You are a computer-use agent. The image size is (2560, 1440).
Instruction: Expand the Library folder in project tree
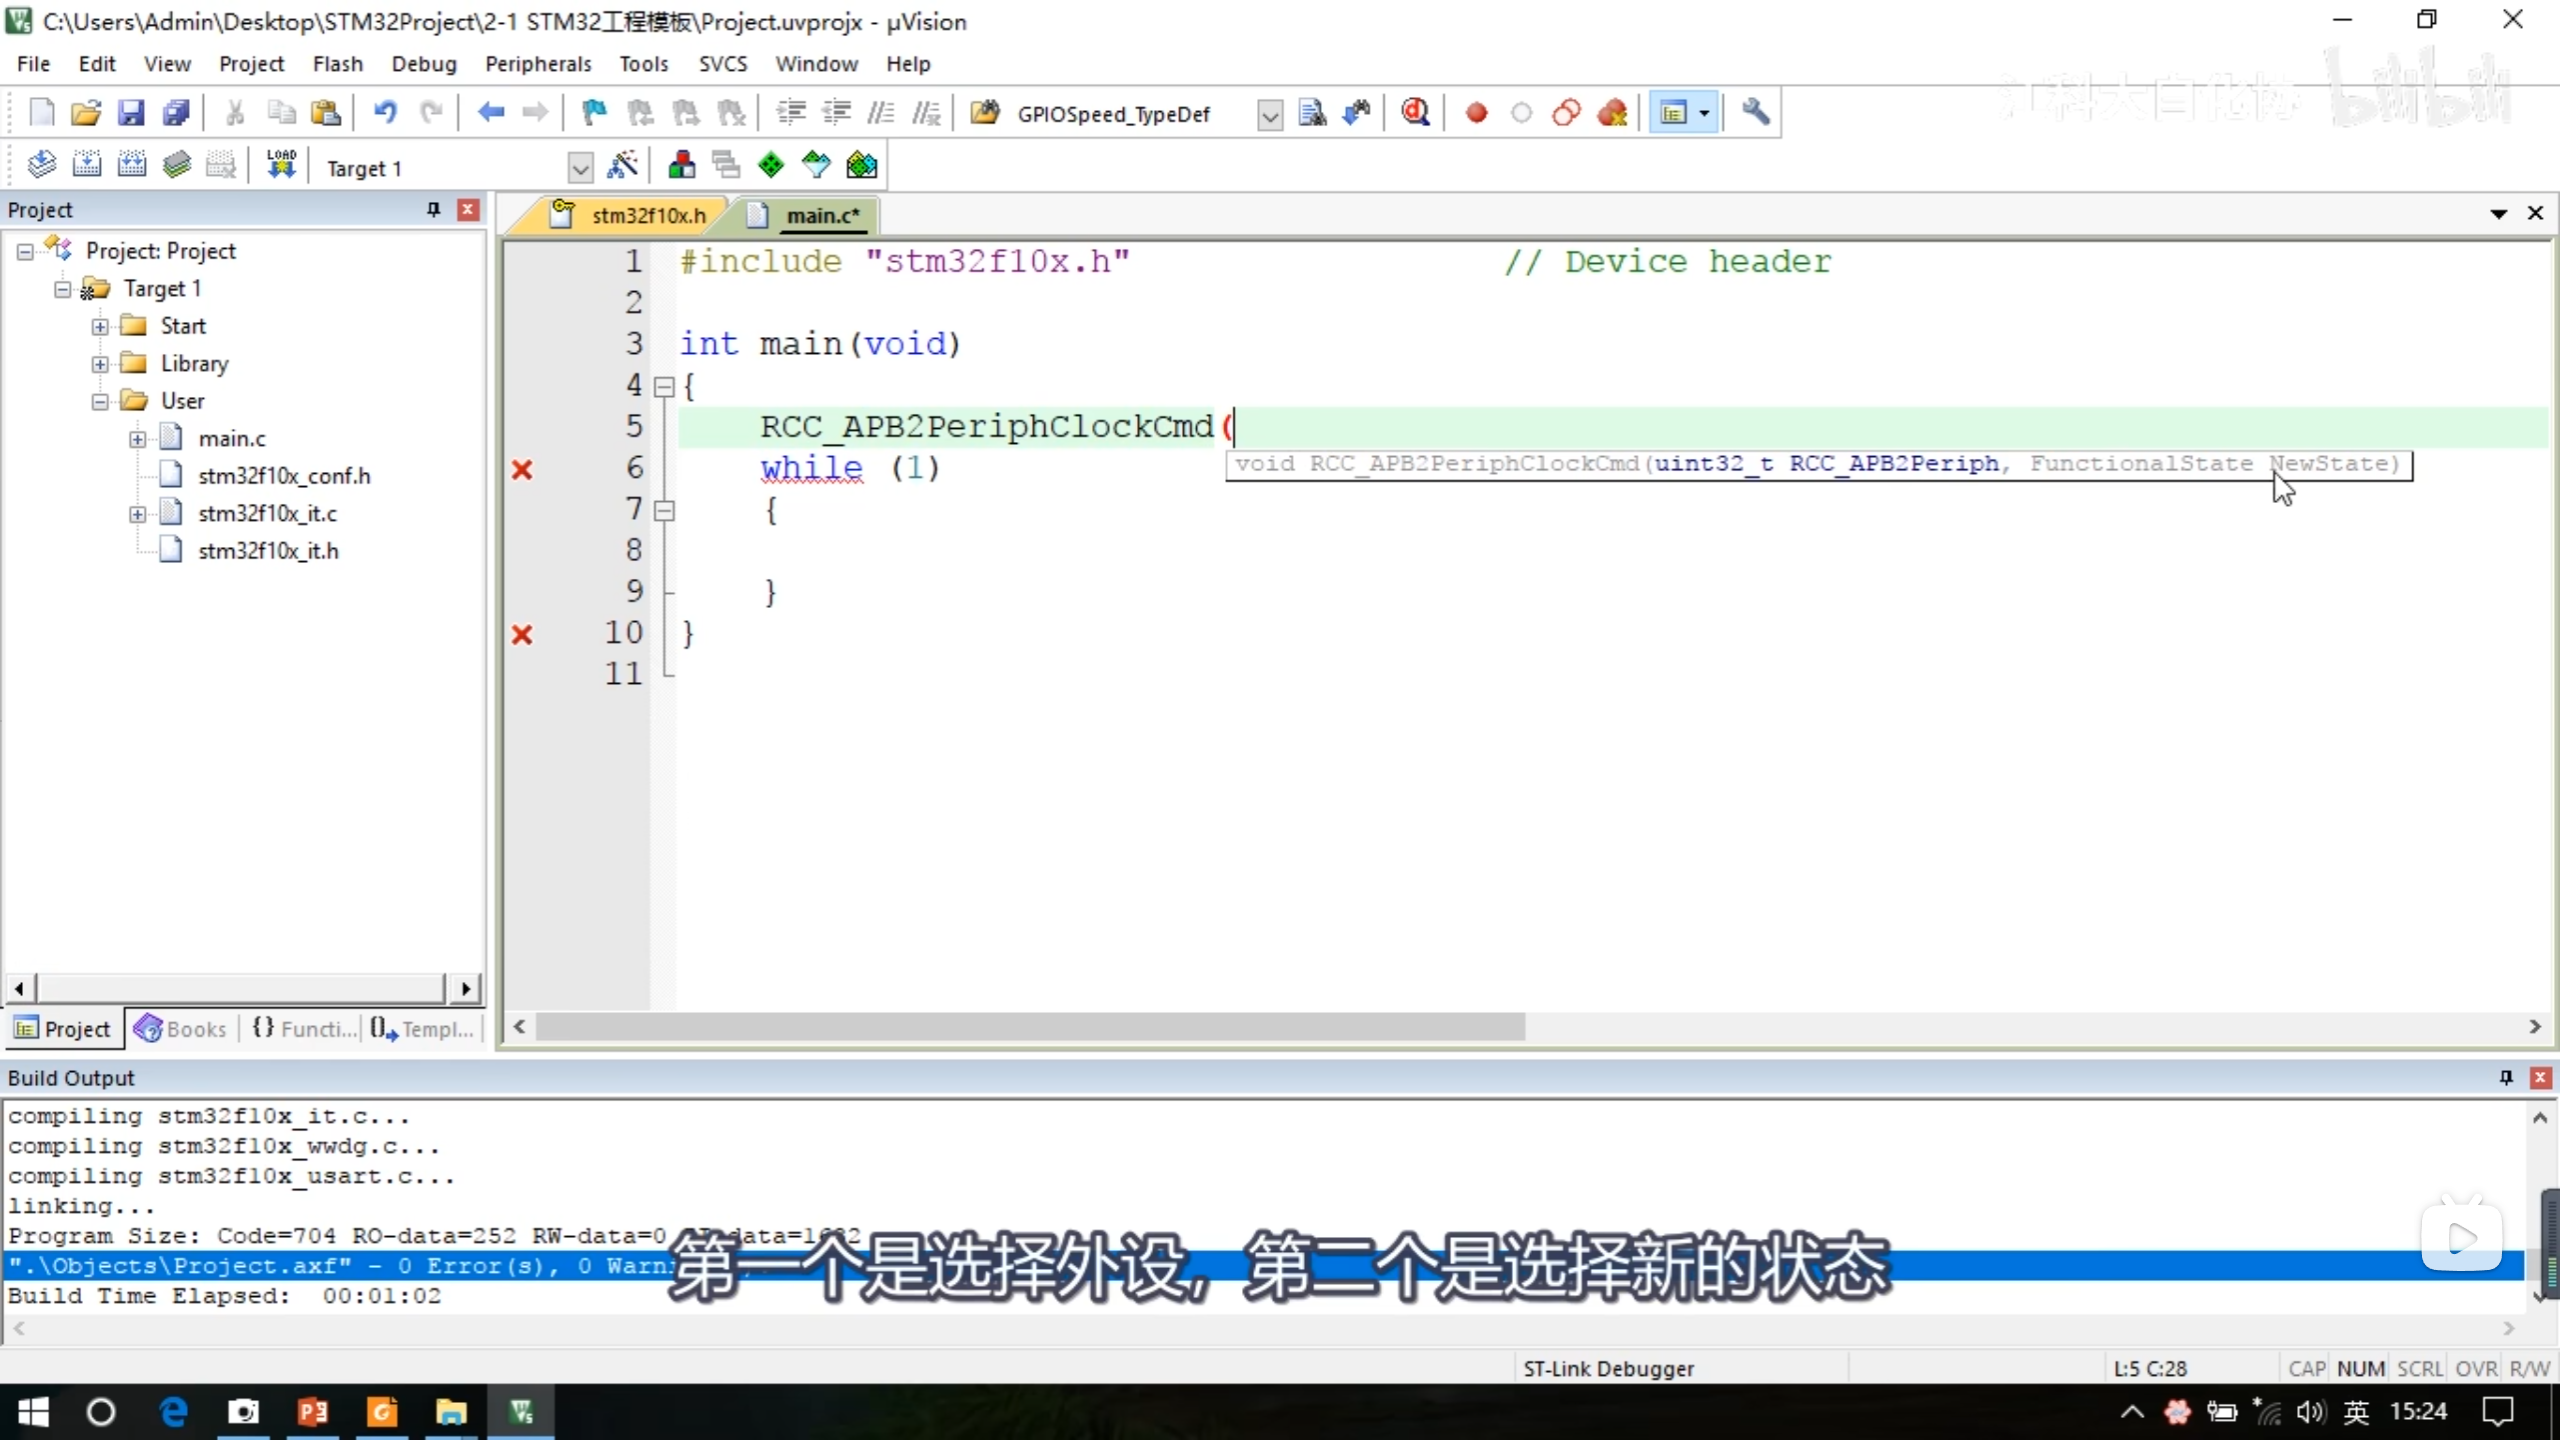pyautogui.click(x=100, y=364)
